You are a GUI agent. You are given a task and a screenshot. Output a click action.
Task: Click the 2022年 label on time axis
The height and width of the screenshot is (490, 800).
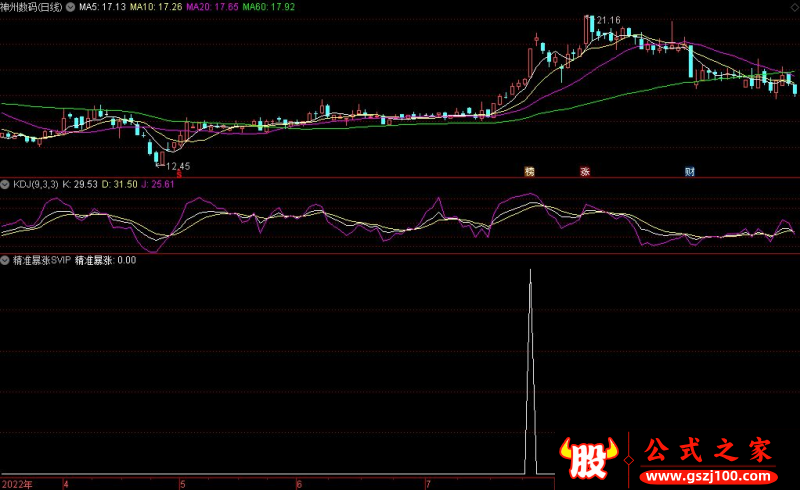tap(17, 484)
